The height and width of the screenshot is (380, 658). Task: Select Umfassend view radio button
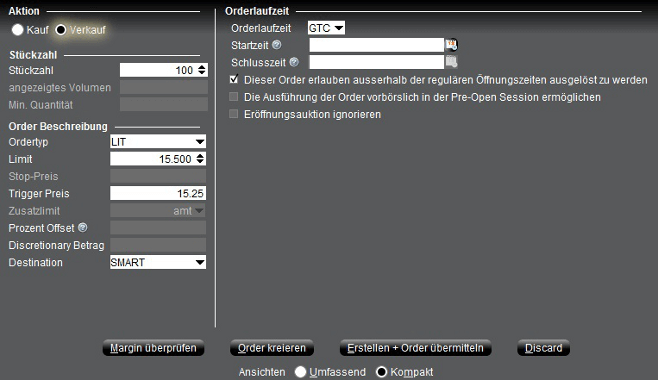click(300, 372)
